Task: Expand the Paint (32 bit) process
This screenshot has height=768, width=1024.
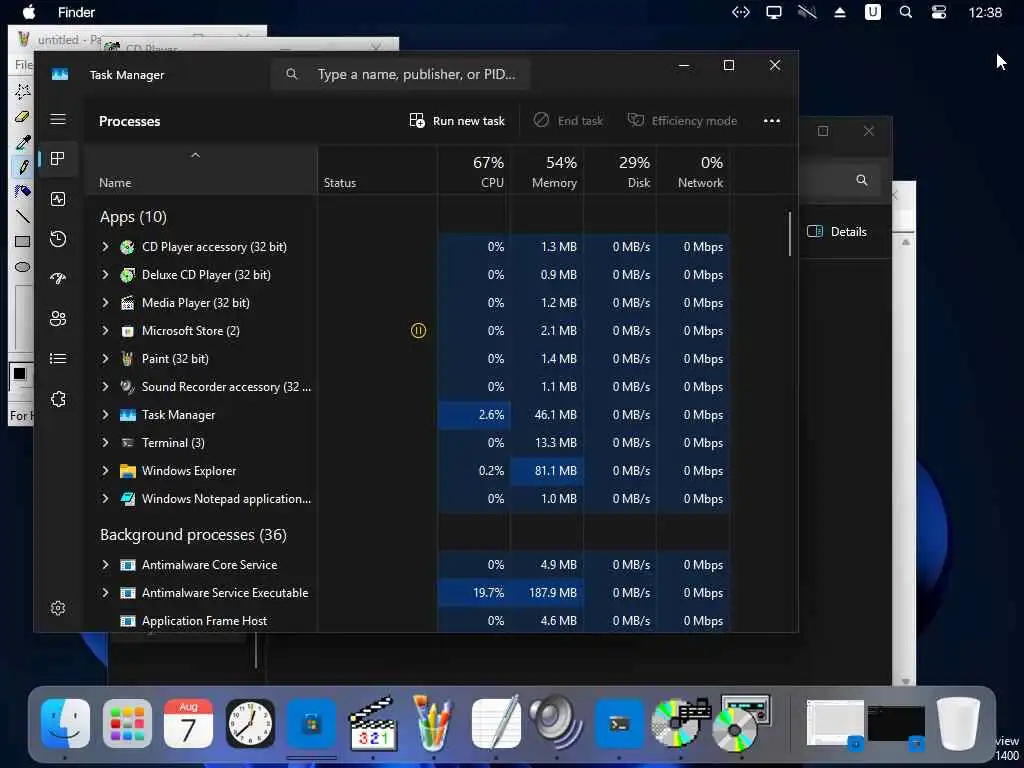Action: pos(105,359)
